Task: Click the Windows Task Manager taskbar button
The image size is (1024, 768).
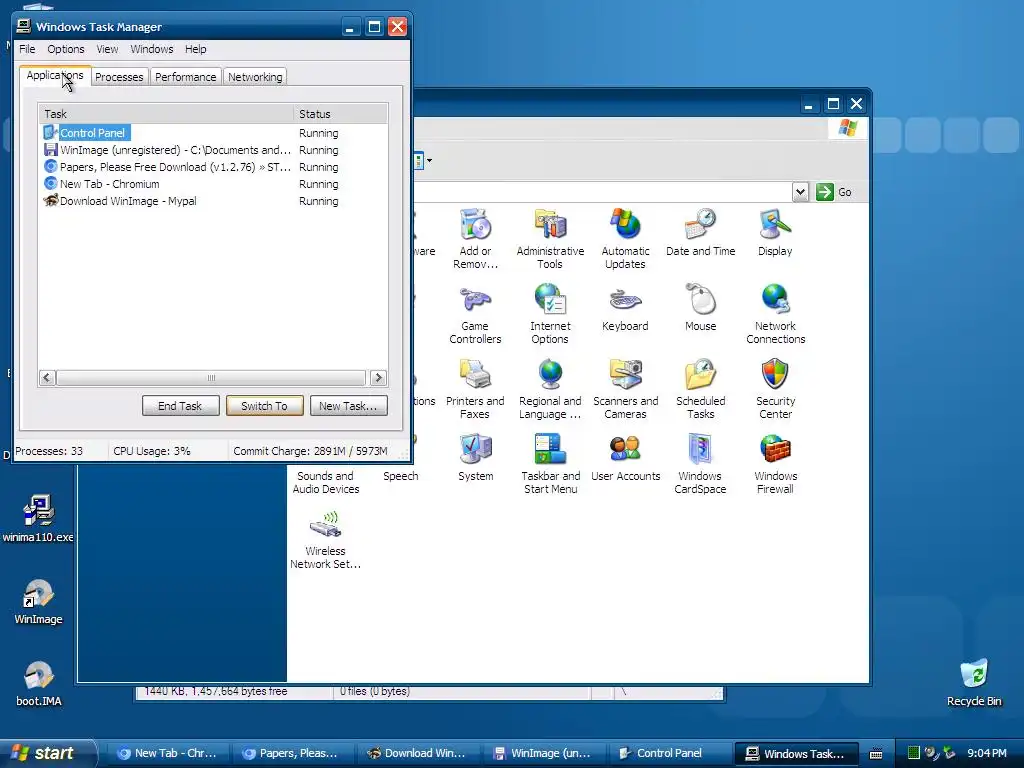Action: (795, 753)
